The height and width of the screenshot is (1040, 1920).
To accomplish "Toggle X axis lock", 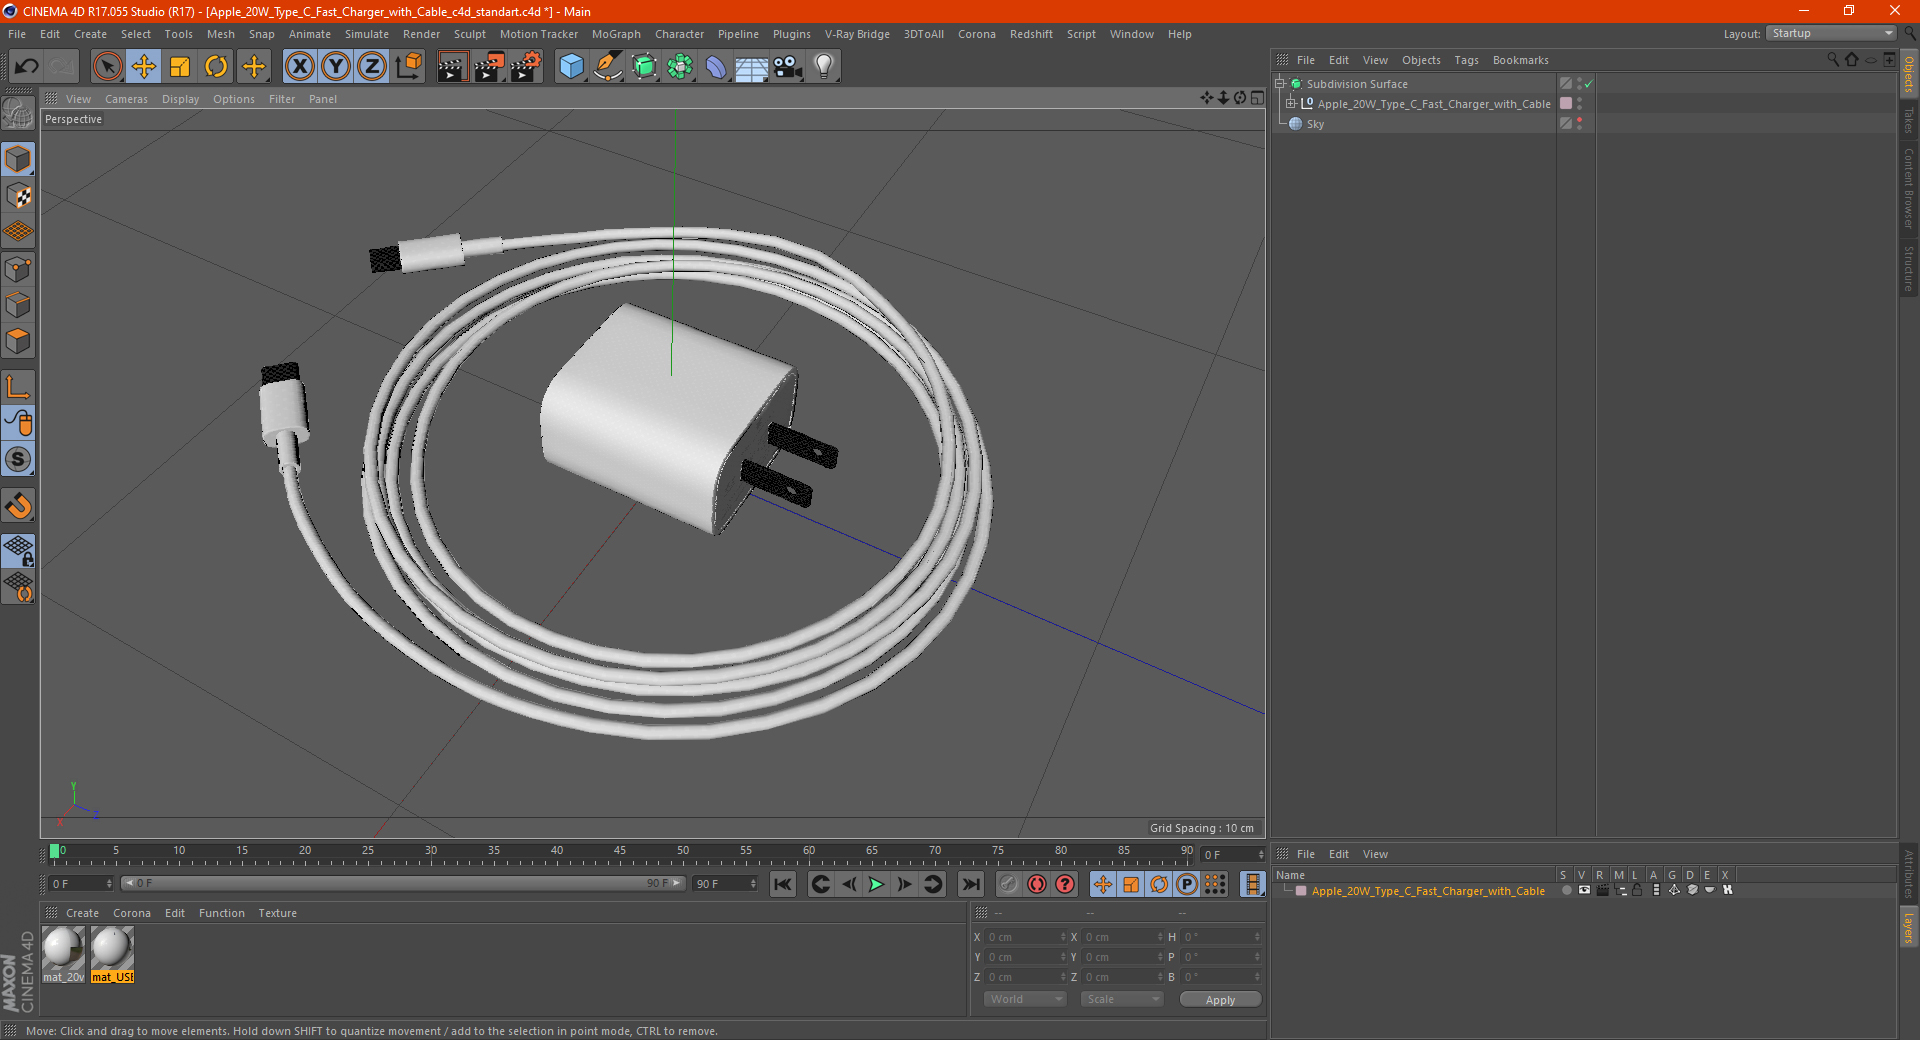I will (x=299, y=67).
